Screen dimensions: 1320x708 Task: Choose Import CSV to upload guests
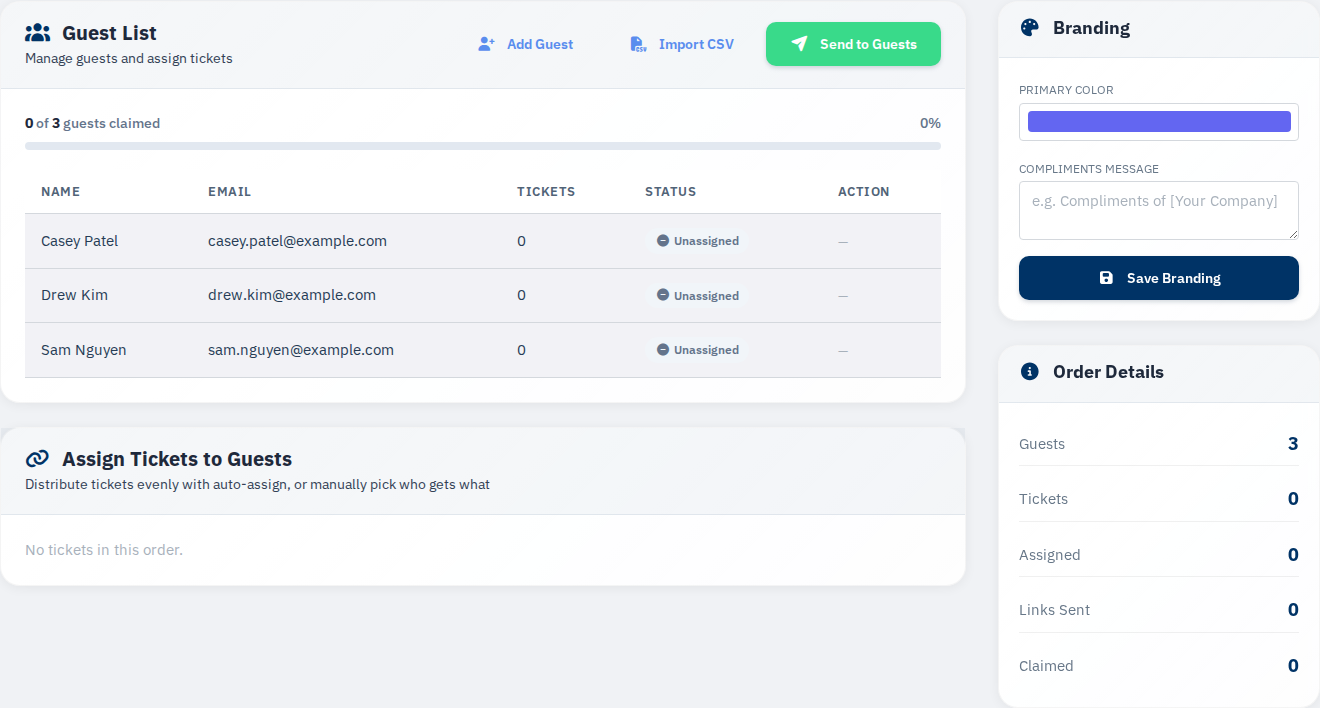pyautogui.click(x=682, y=44)
